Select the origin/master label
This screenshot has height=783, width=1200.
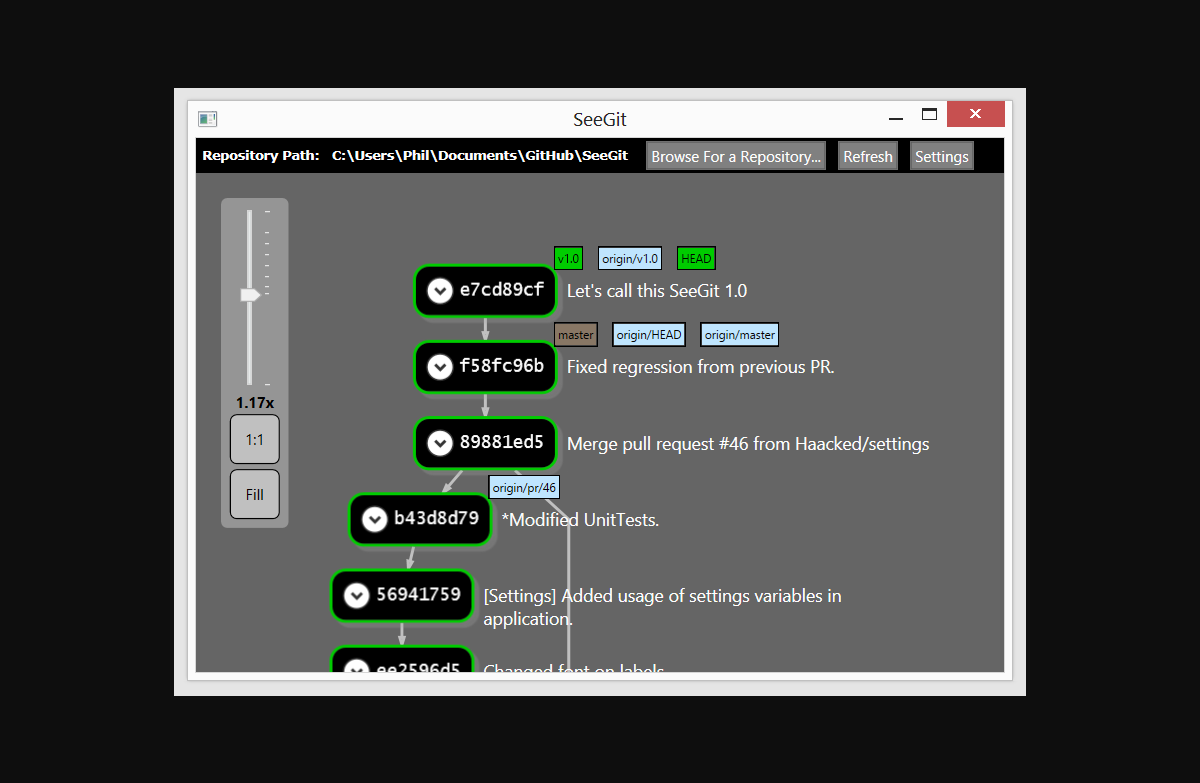tap(739, 335)
